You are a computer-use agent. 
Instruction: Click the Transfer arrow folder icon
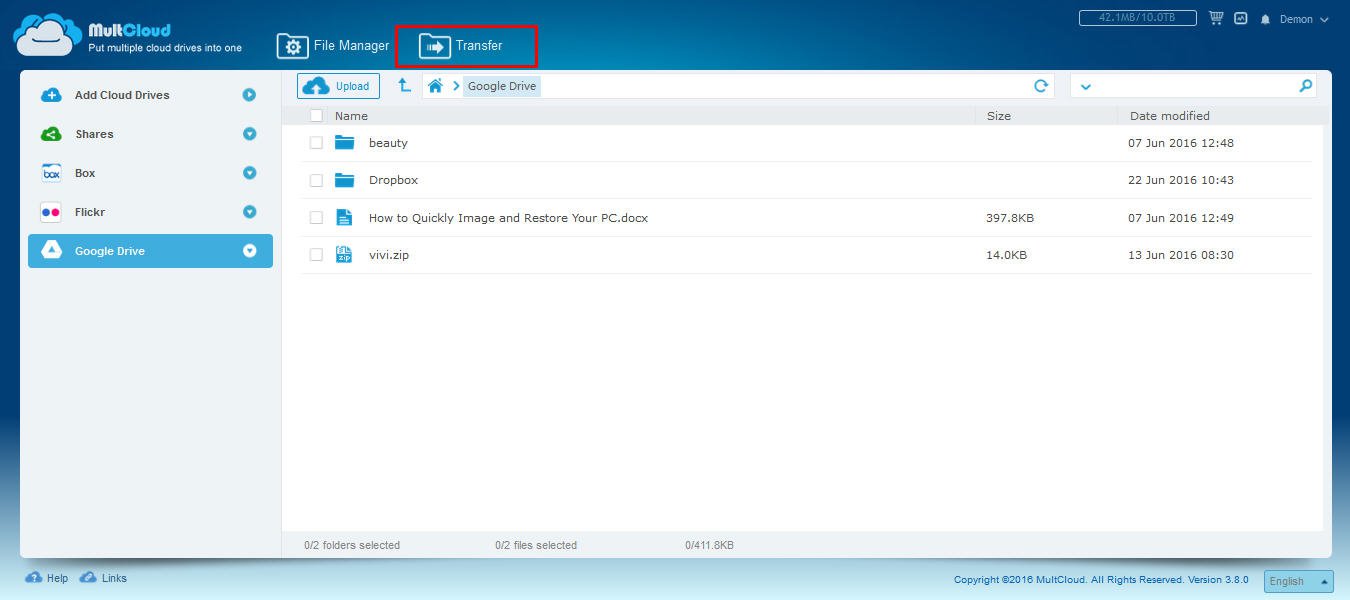tap(434, 46)
